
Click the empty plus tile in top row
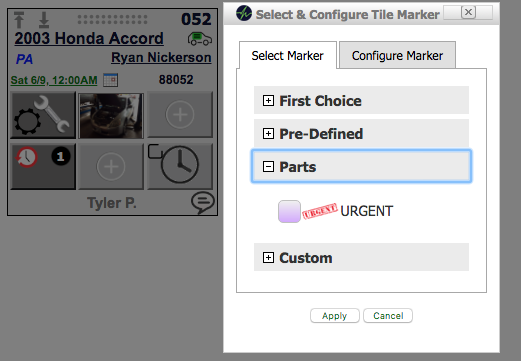tap(180, 115)
